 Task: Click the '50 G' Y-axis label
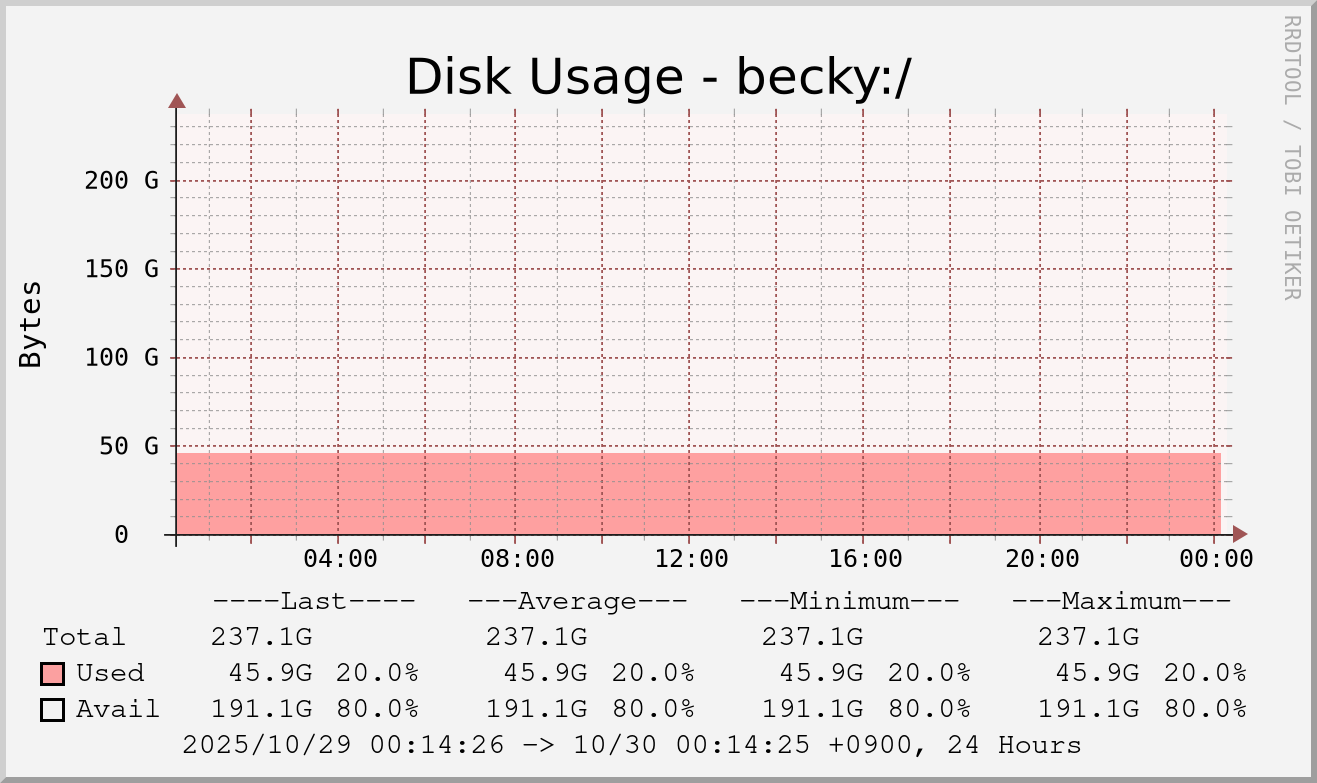tap(129, 446)
